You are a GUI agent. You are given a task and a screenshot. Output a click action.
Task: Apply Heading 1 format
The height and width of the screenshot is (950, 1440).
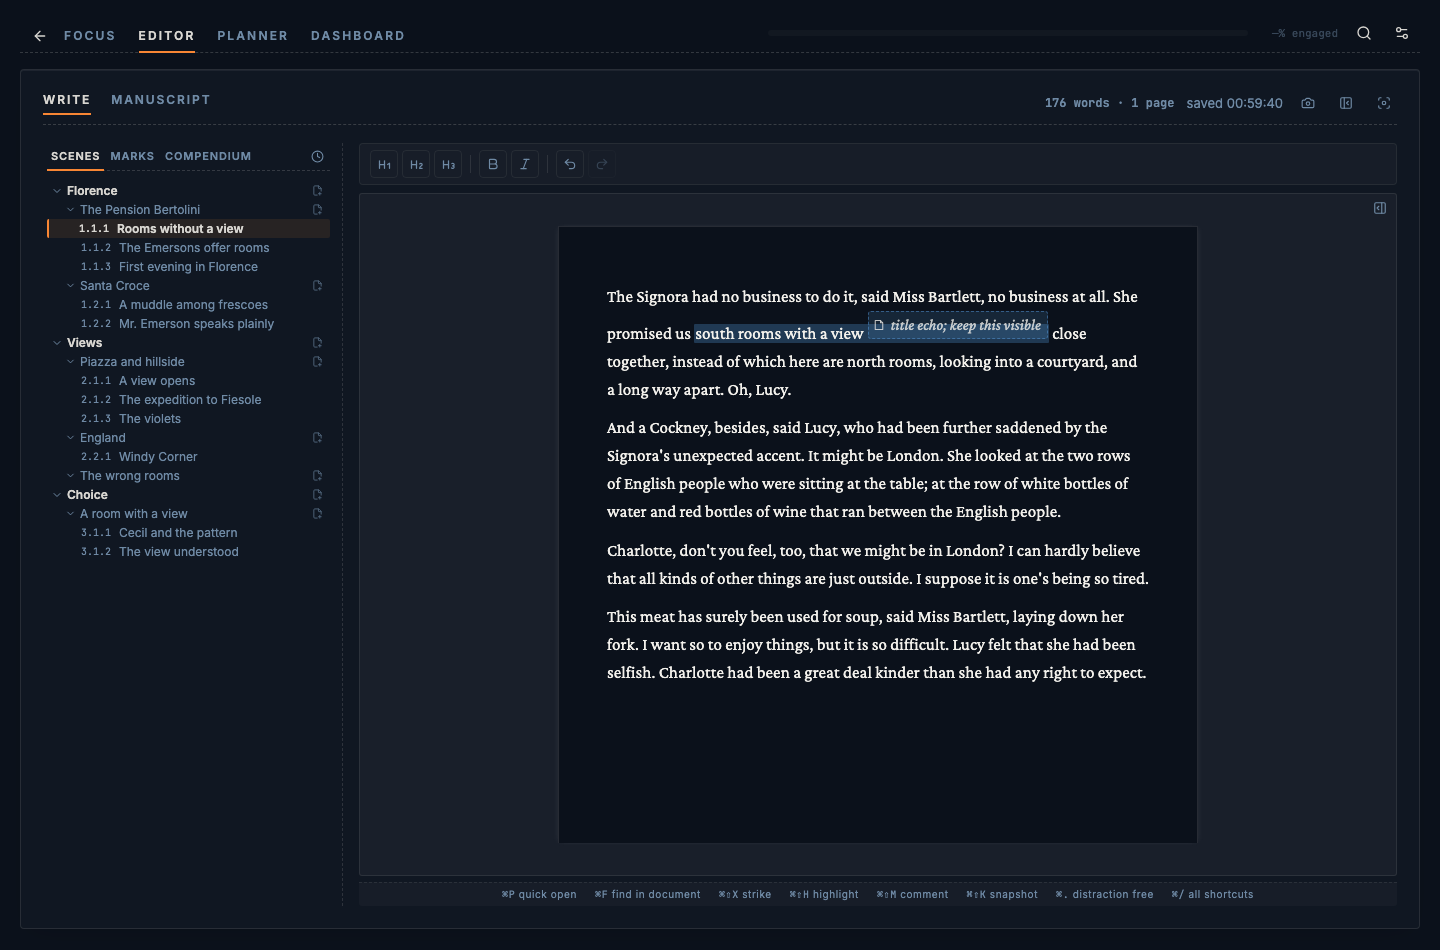(x=384, y=164)
